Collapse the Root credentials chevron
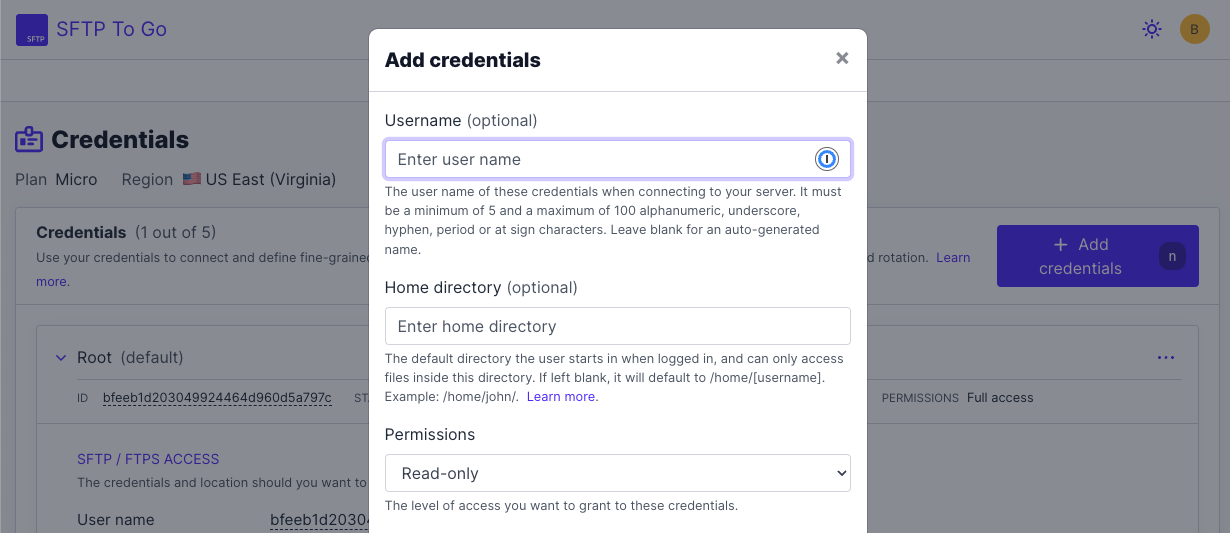The width and height of the screenshot is (1230, 533). click(58, 358)
